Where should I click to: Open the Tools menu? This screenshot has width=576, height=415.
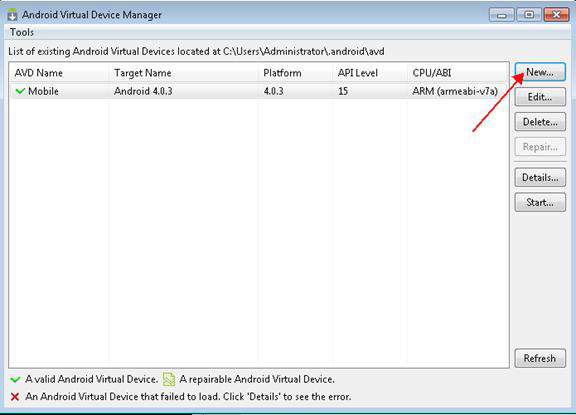pos(22,32)
